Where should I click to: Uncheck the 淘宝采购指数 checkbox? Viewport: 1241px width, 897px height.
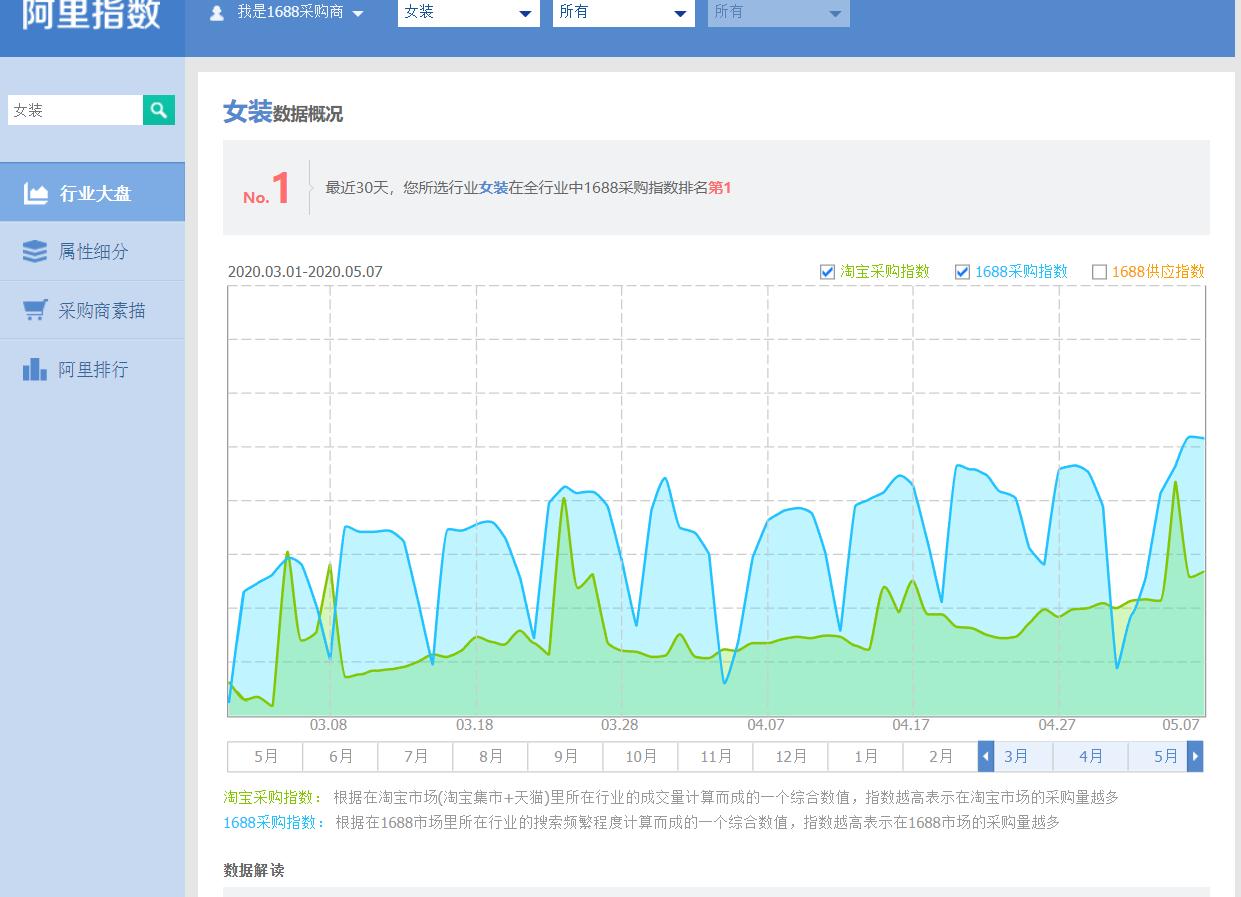[827, 272]
